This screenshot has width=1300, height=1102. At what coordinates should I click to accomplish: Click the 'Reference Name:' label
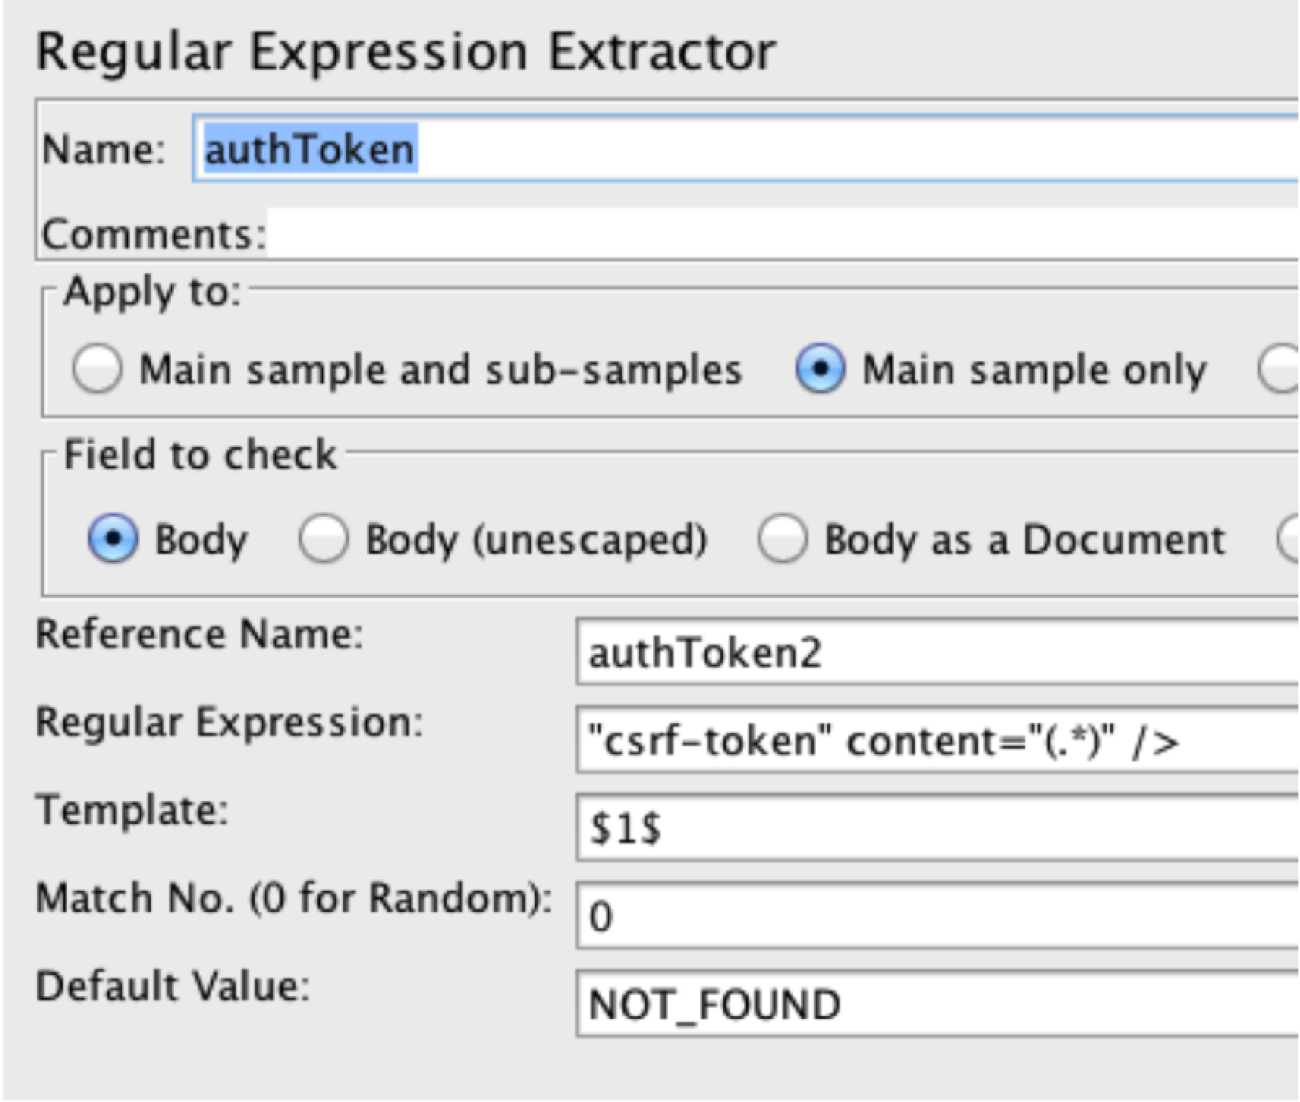(199, 634)
